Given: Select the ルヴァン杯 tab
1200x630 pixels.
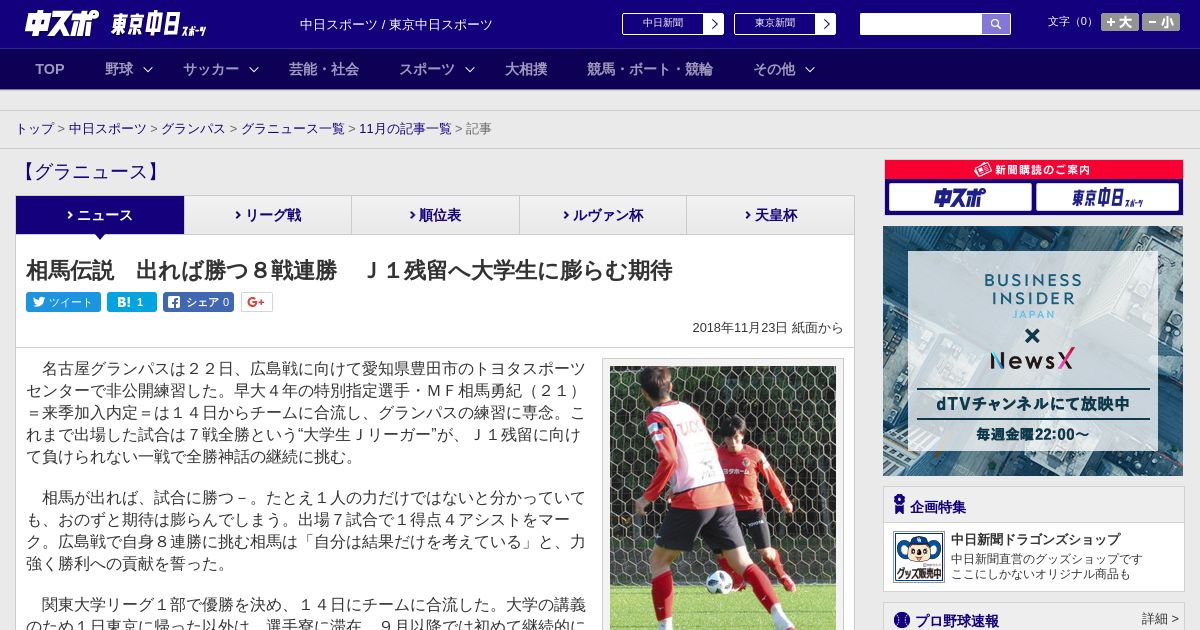Looking at the screenshot, I should click(x=603, y=215).
